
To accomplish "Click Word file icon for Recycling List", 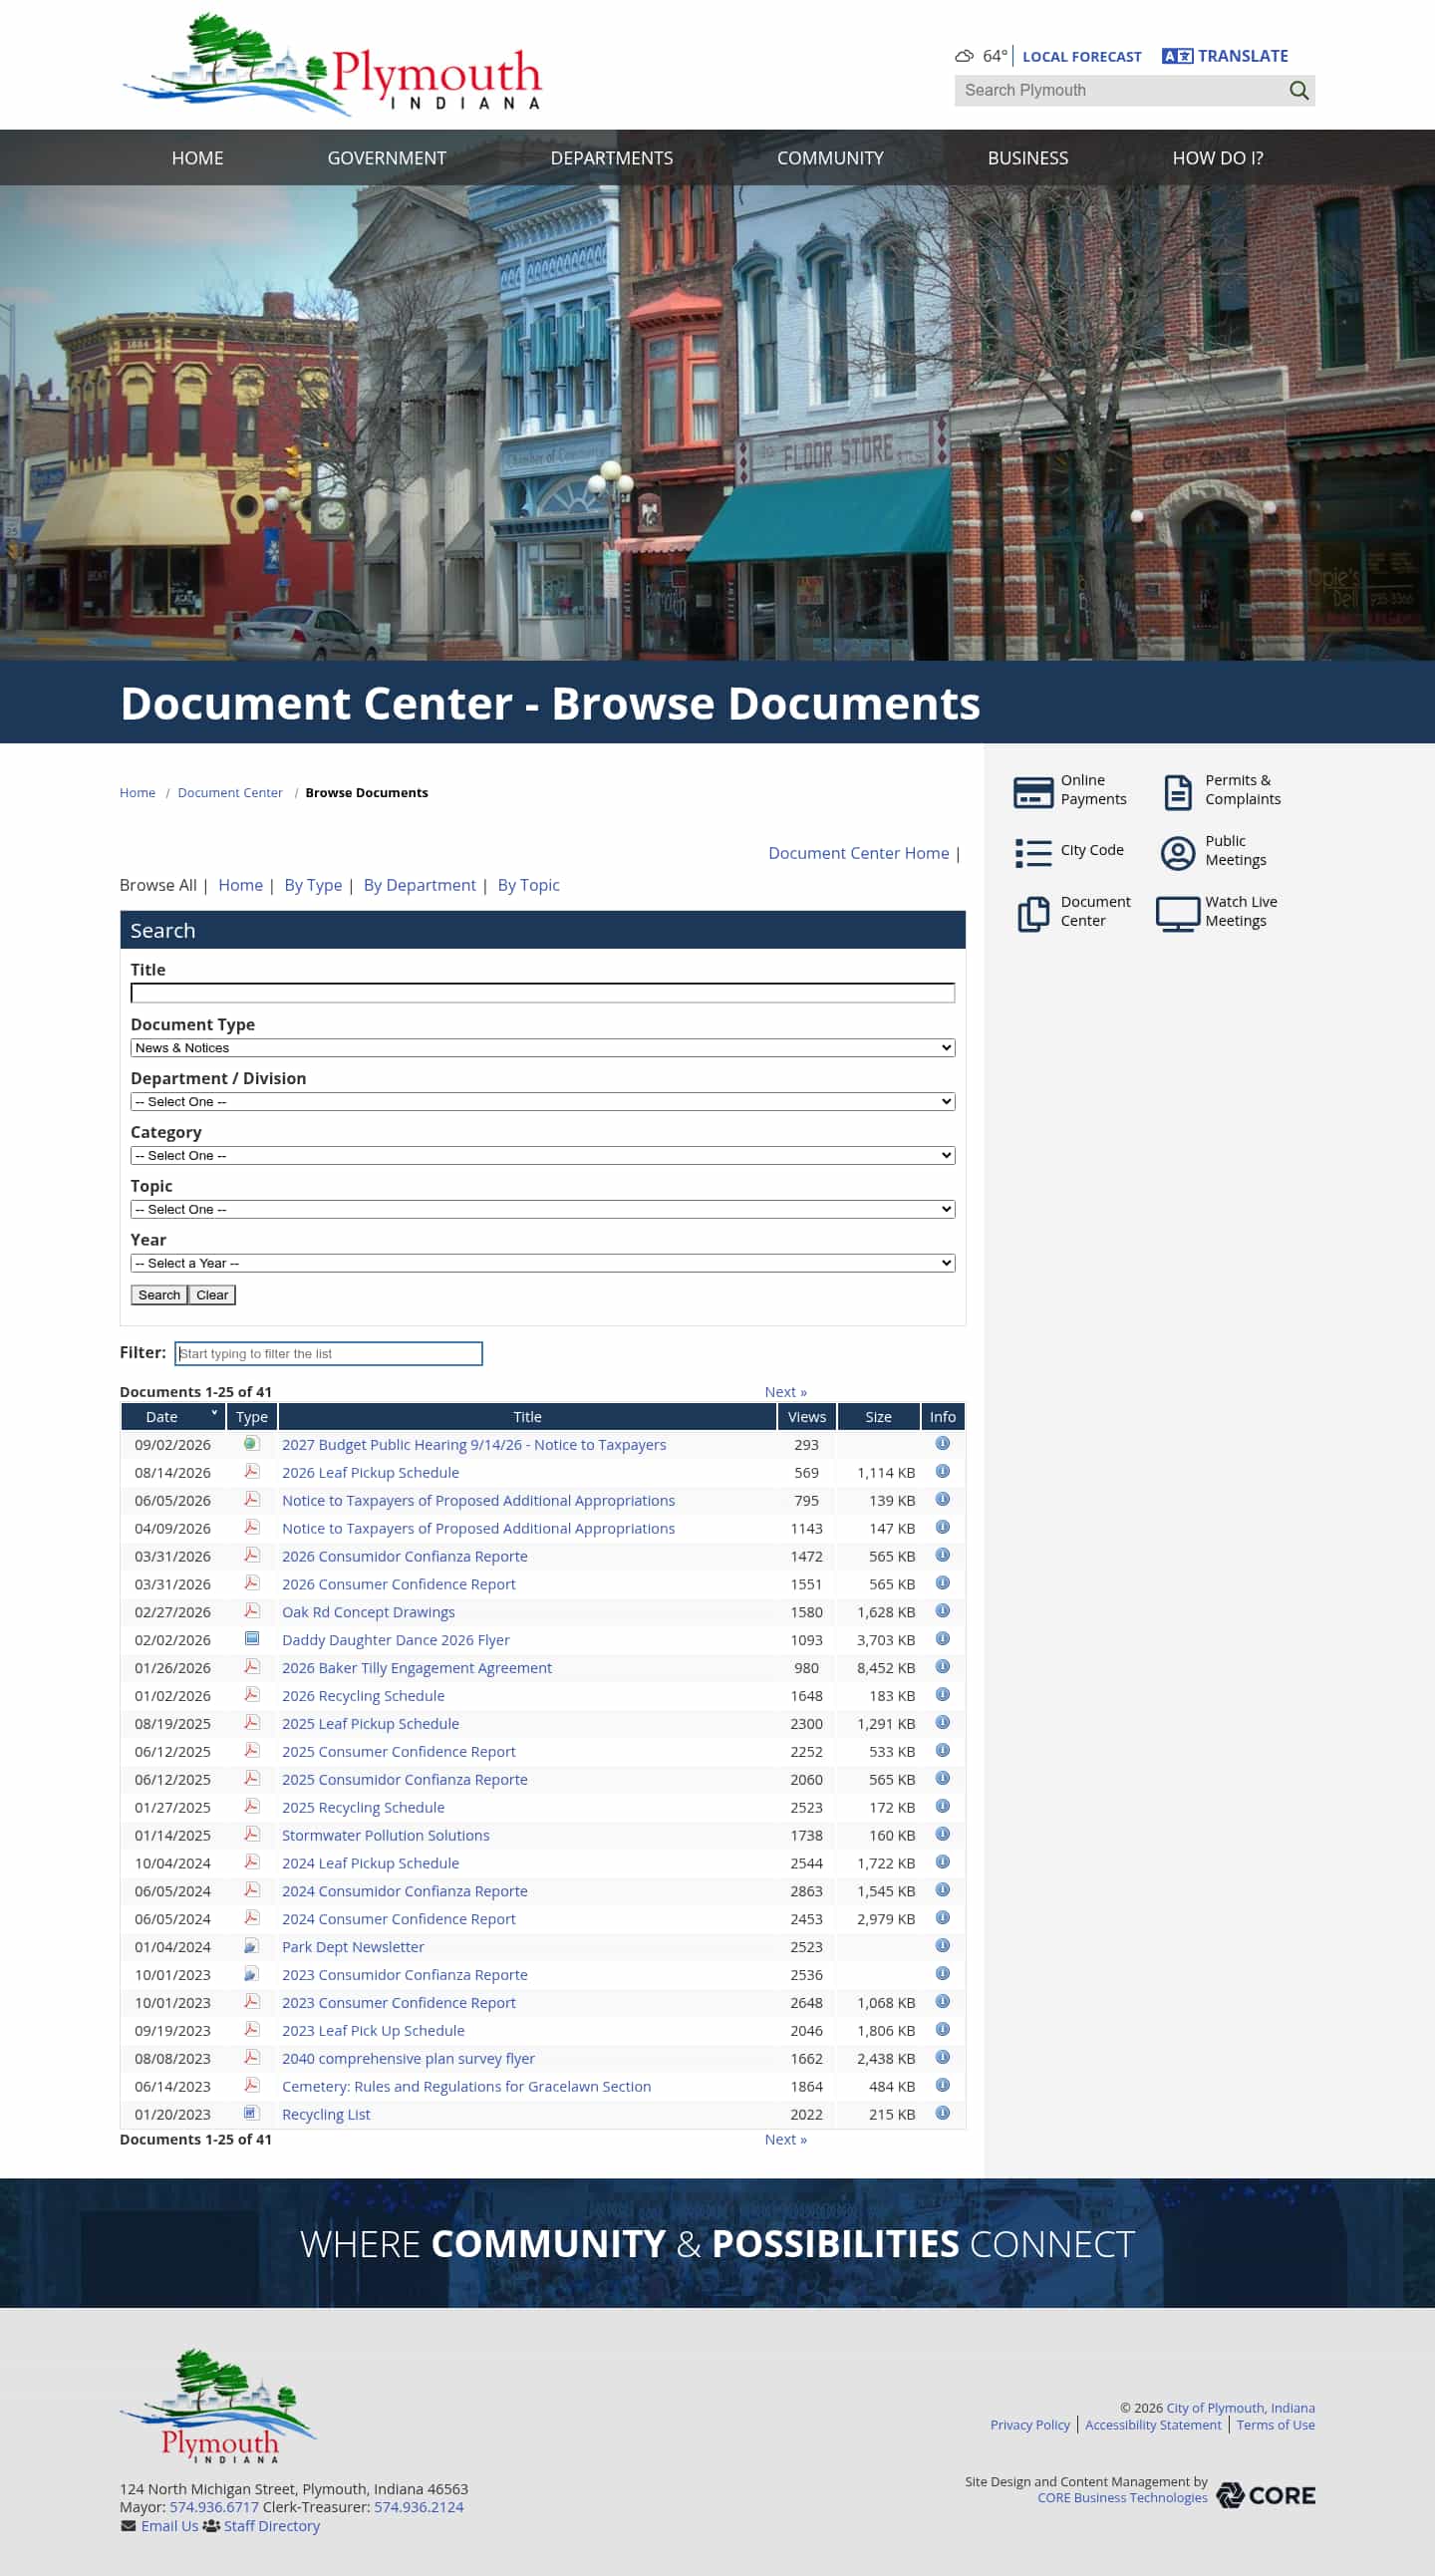I will (252, 2112).
